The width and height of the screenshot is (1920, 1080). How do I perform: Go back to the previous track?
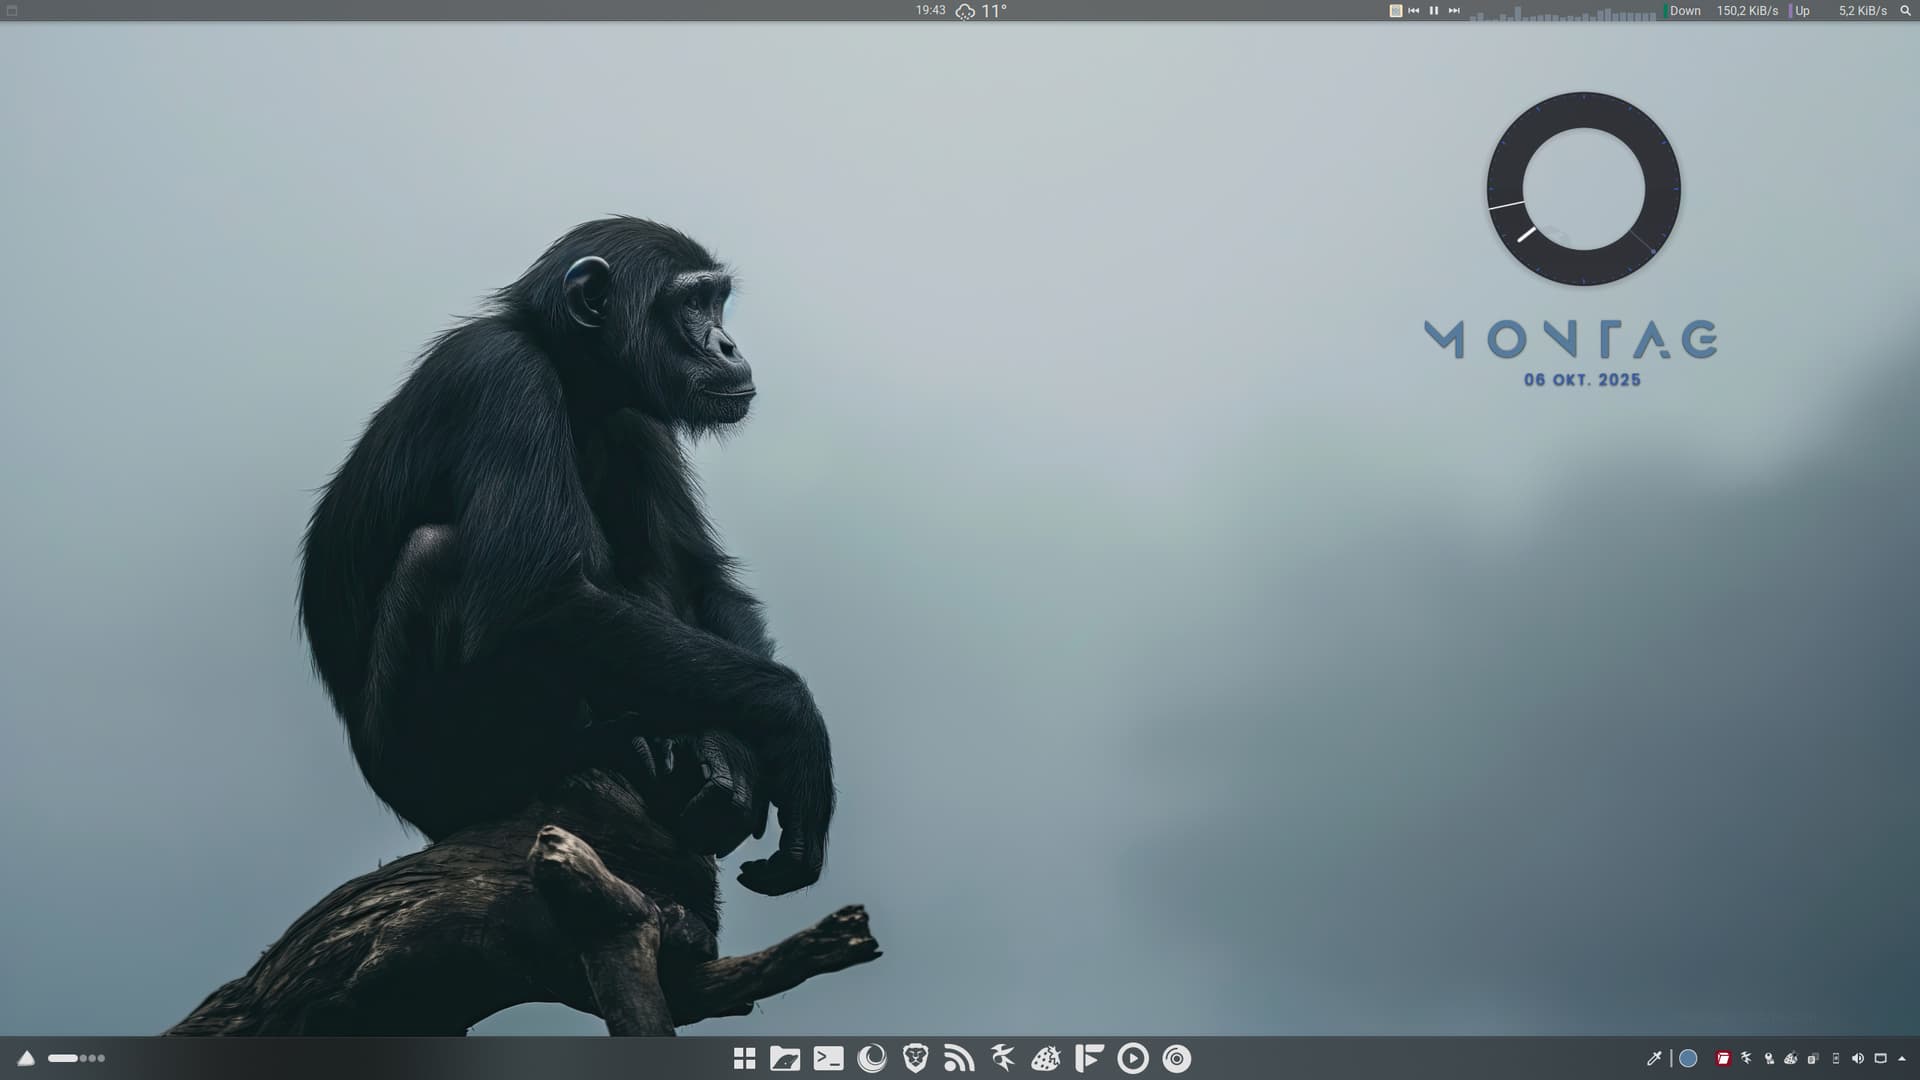[x=1414, y=10]
